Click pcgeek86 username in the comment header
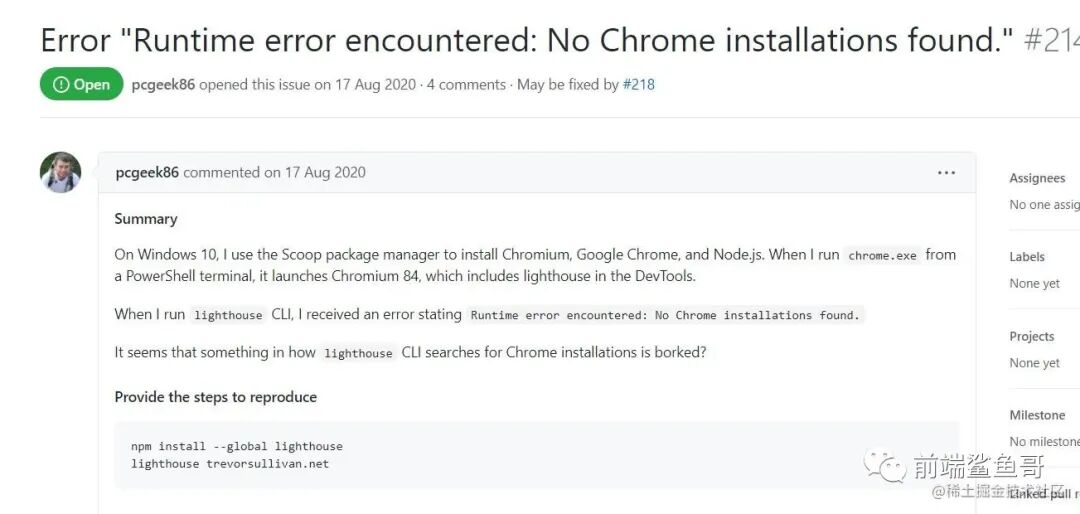The image size is (1080, 514). click(x=147, y=173)
